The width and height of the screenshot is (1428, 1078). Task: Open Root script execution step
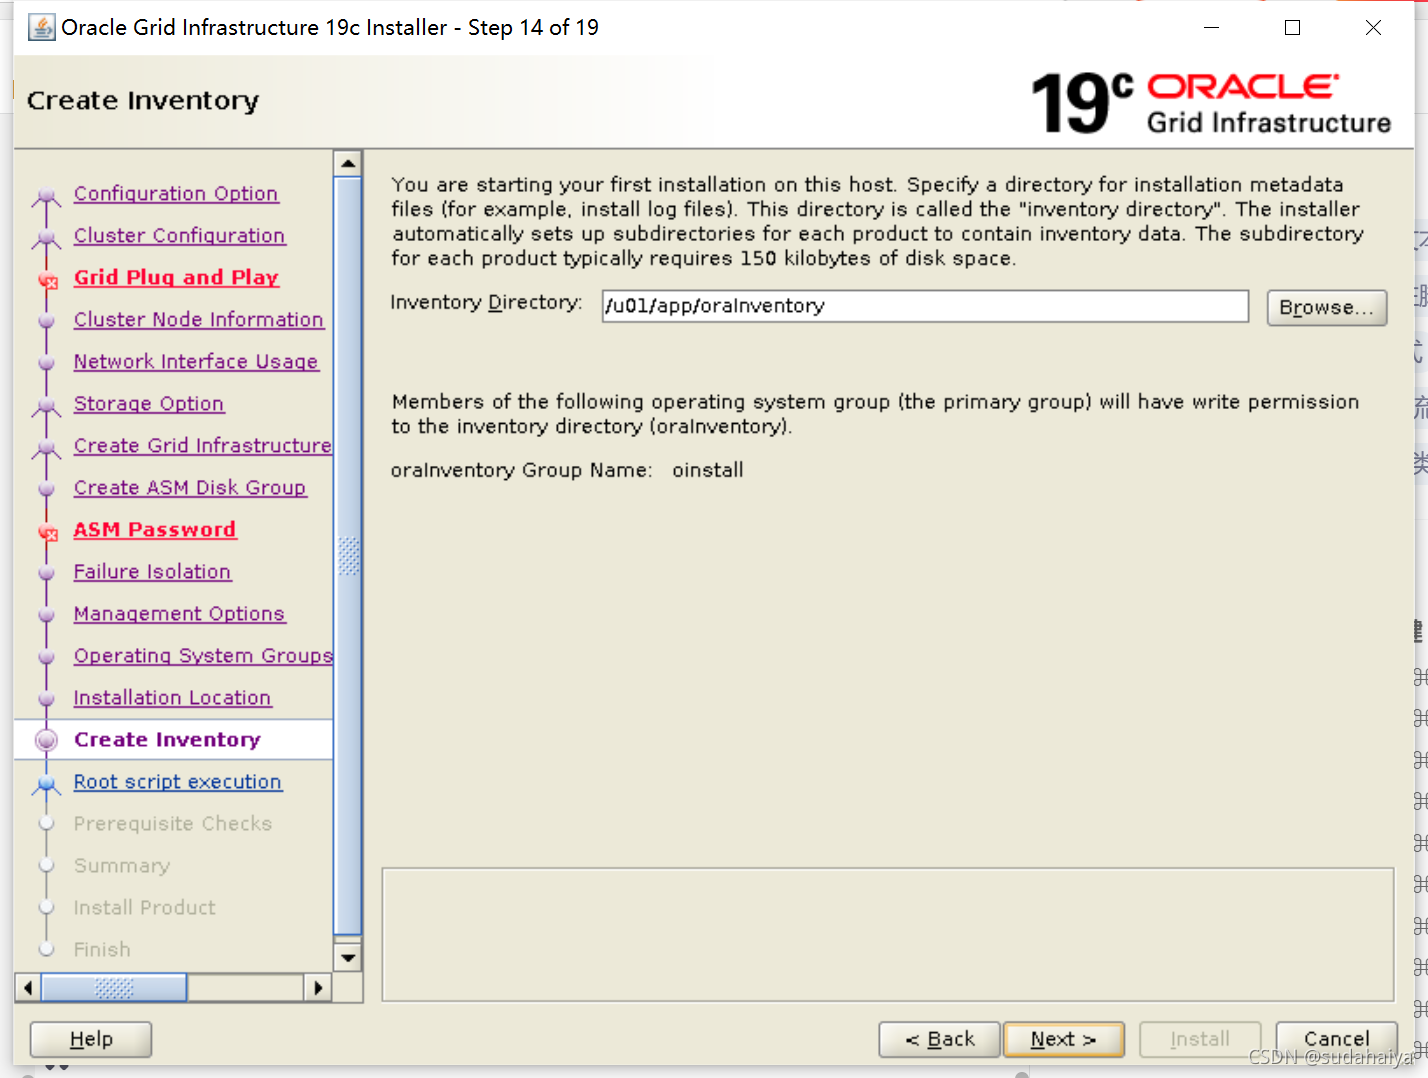178,781
